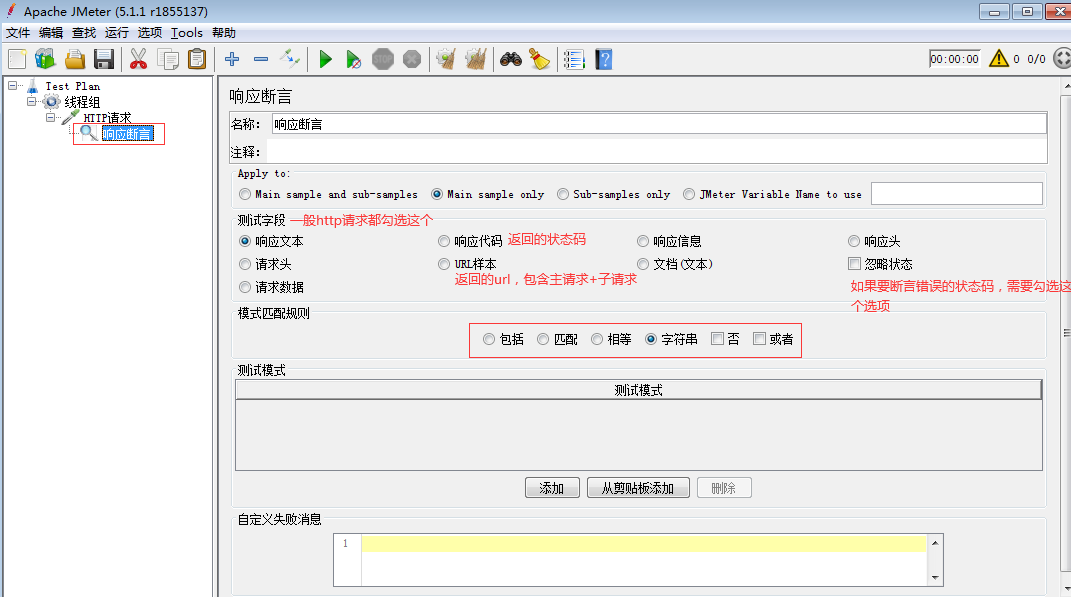Collapse the Test Plan tree expander
The height and width of the screenshot is (597, 1071).
click(x=12, y=85)
